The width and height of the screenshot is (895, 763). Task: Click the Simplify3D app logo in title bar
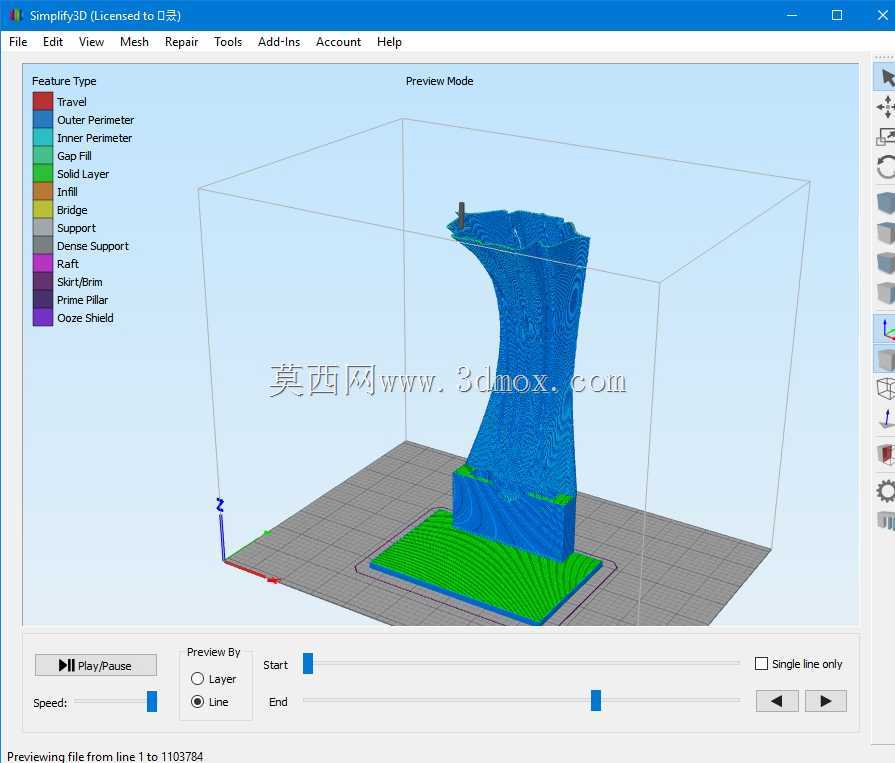pos(15,15)
